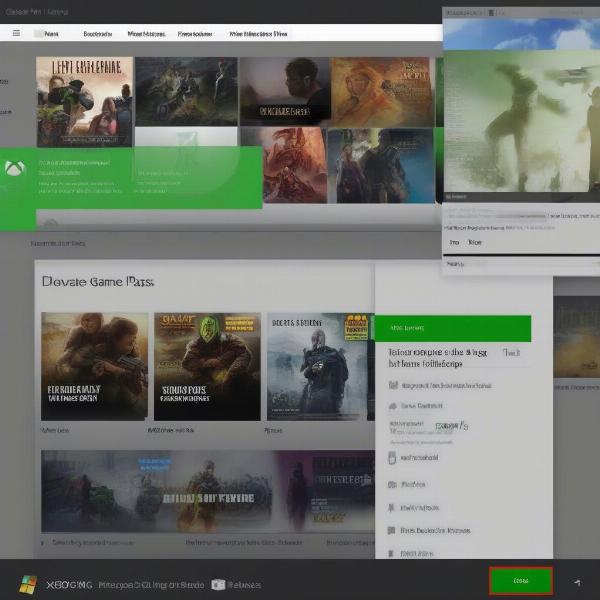This screenshot has height=600, width=600.
Task: Select the cloud icon row in the side panel
Action: click(416, 406)
